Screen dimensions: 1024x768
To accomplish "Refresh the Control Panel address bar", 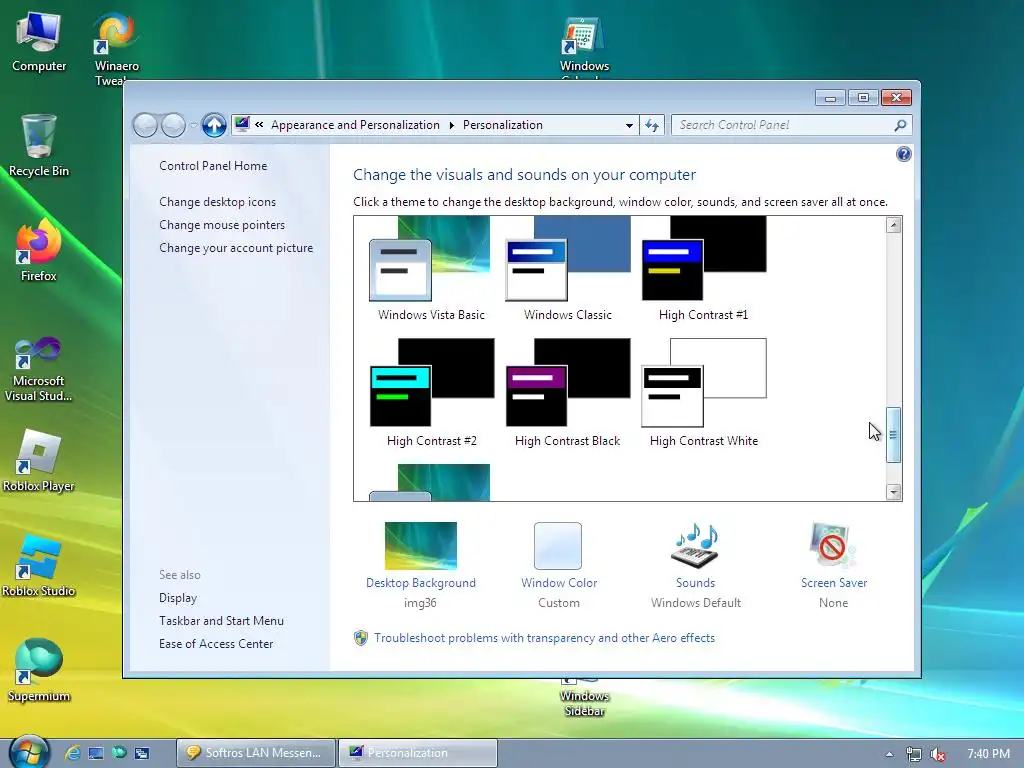I will pyautogui.click(x=652, y=125).
